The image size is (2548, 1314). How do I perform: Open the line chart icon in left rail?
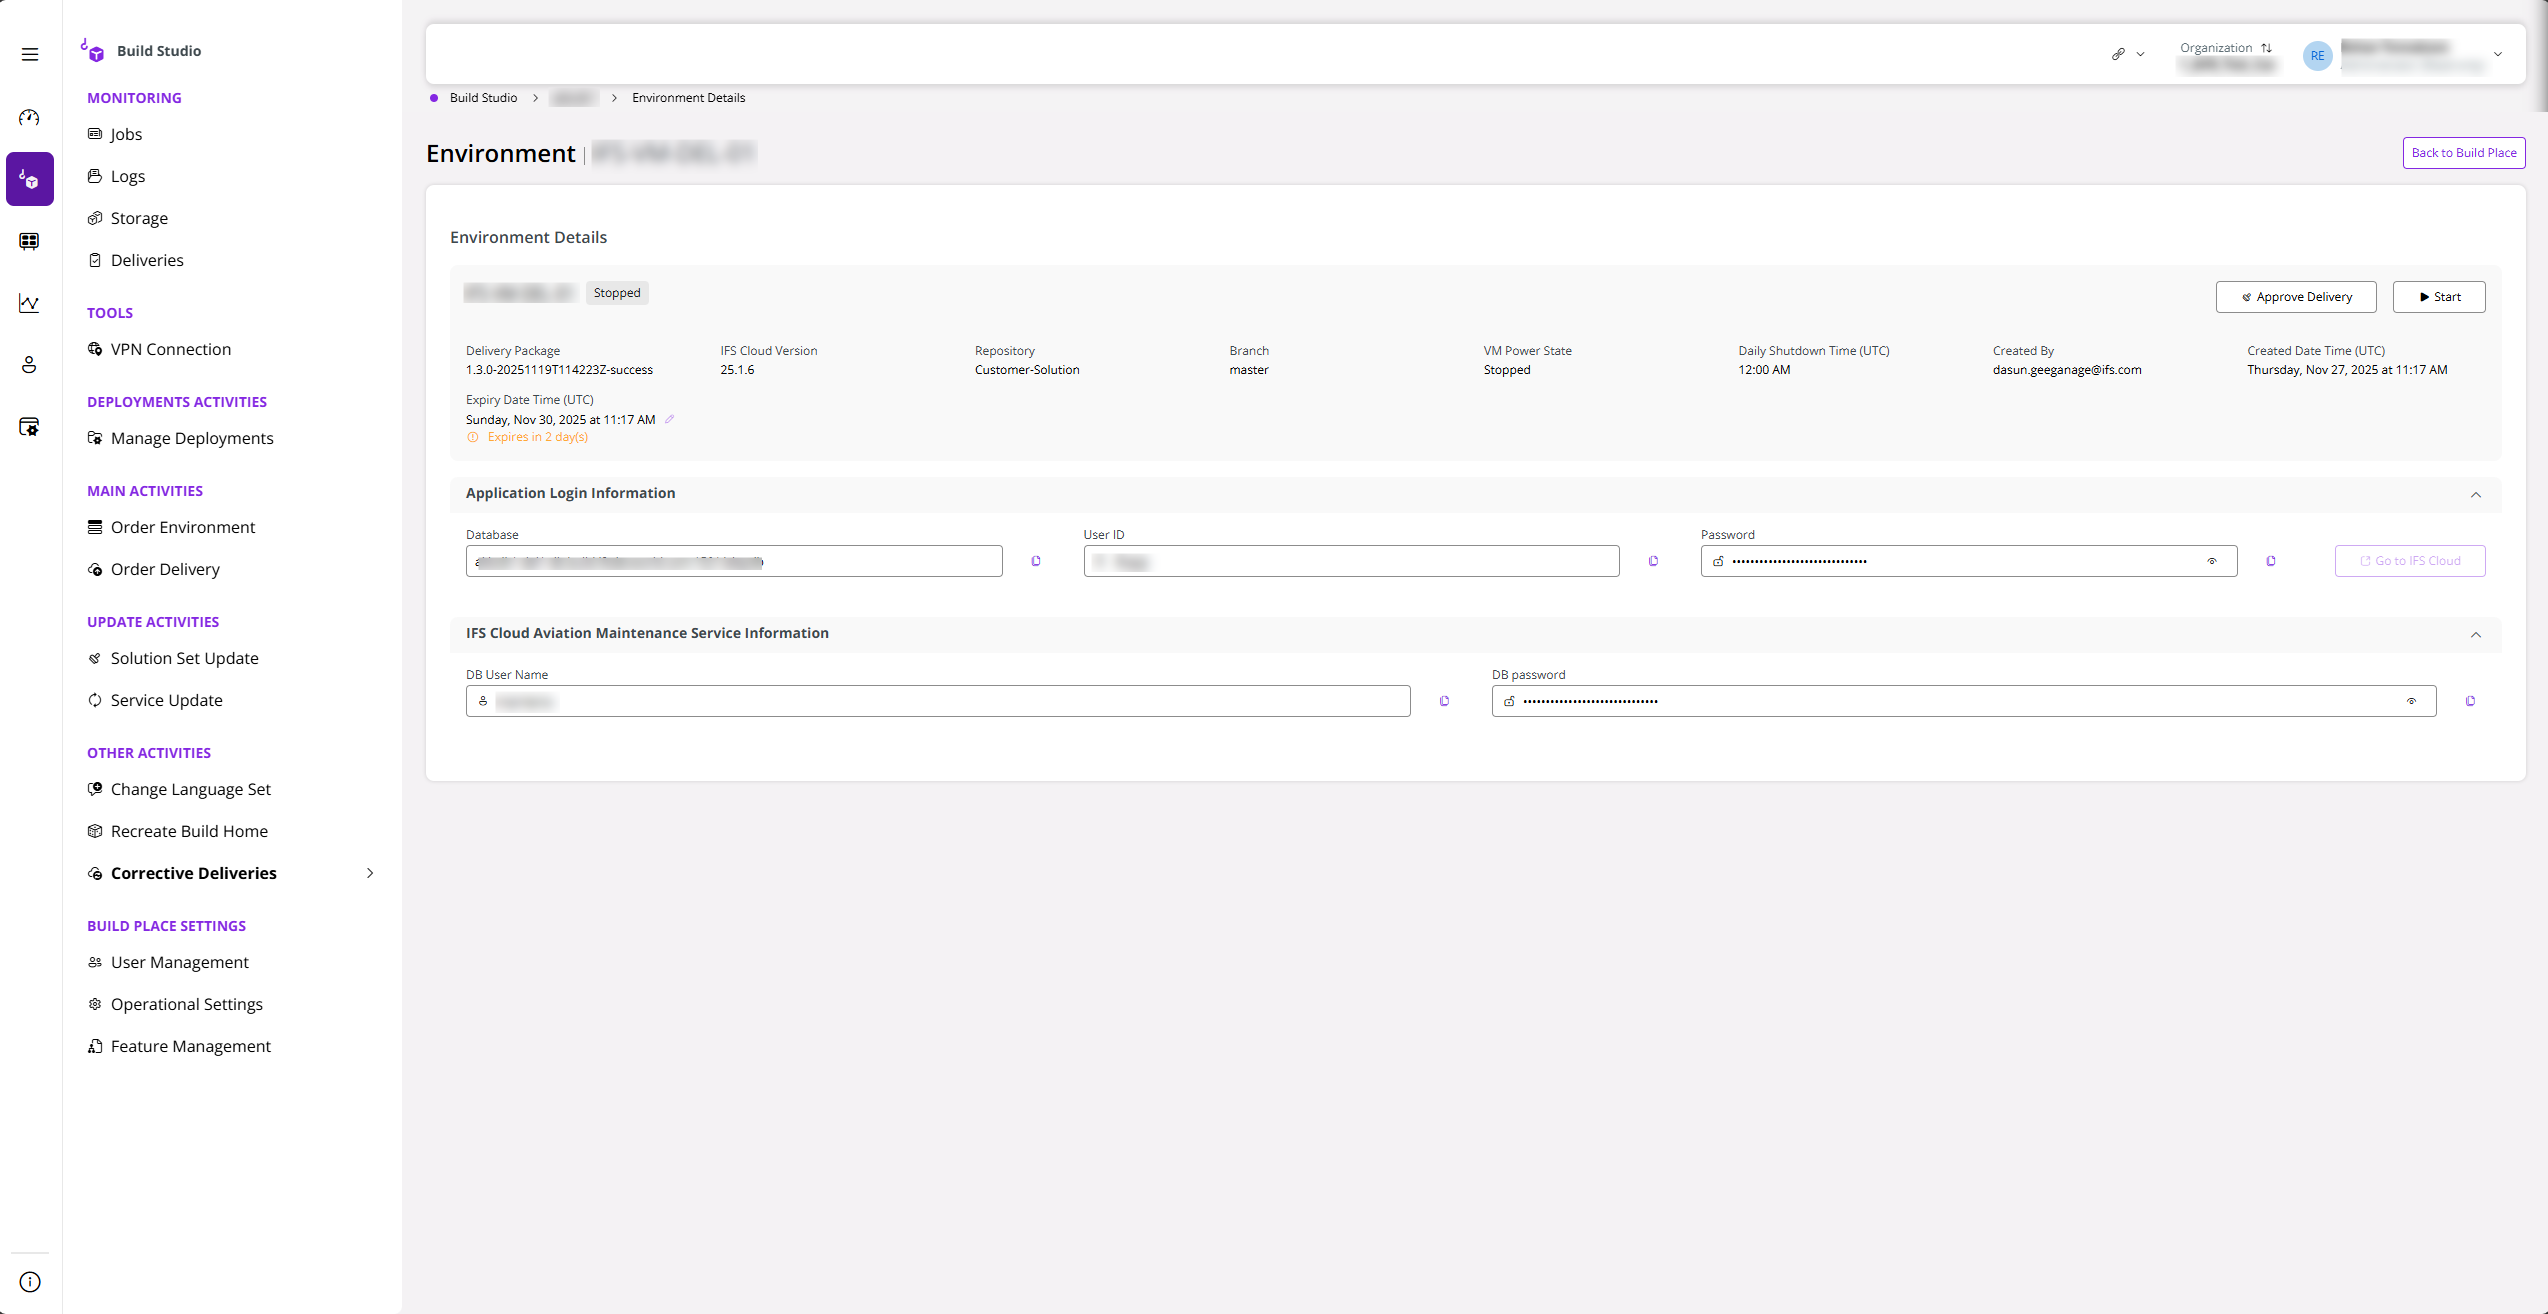30,303
